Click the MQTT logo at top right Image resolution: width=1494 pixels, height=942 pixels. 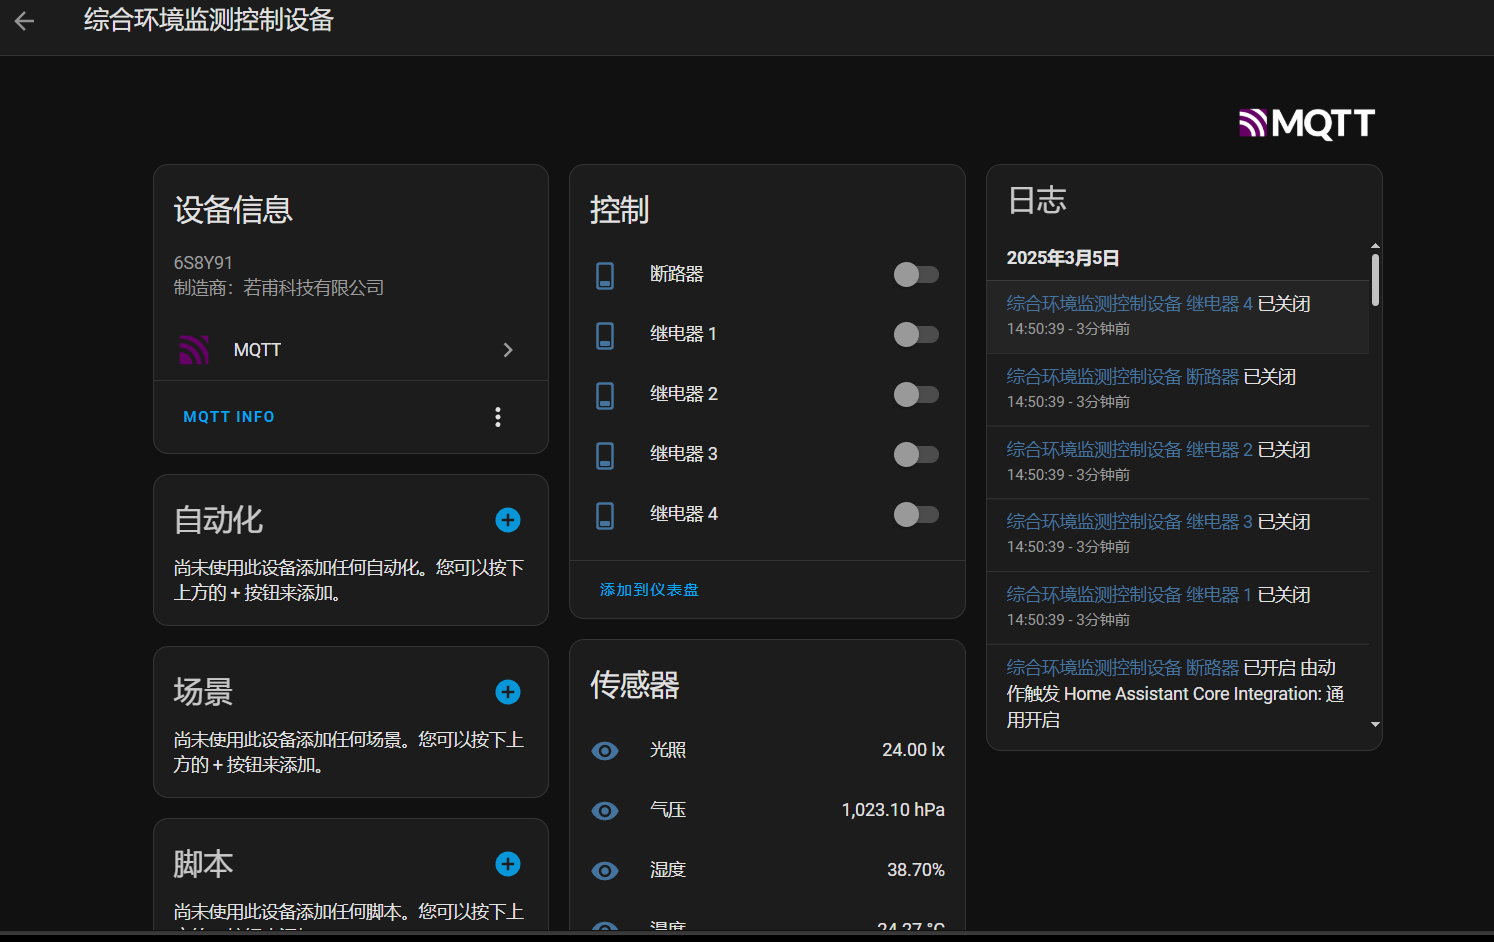(x=1306, y=123)
